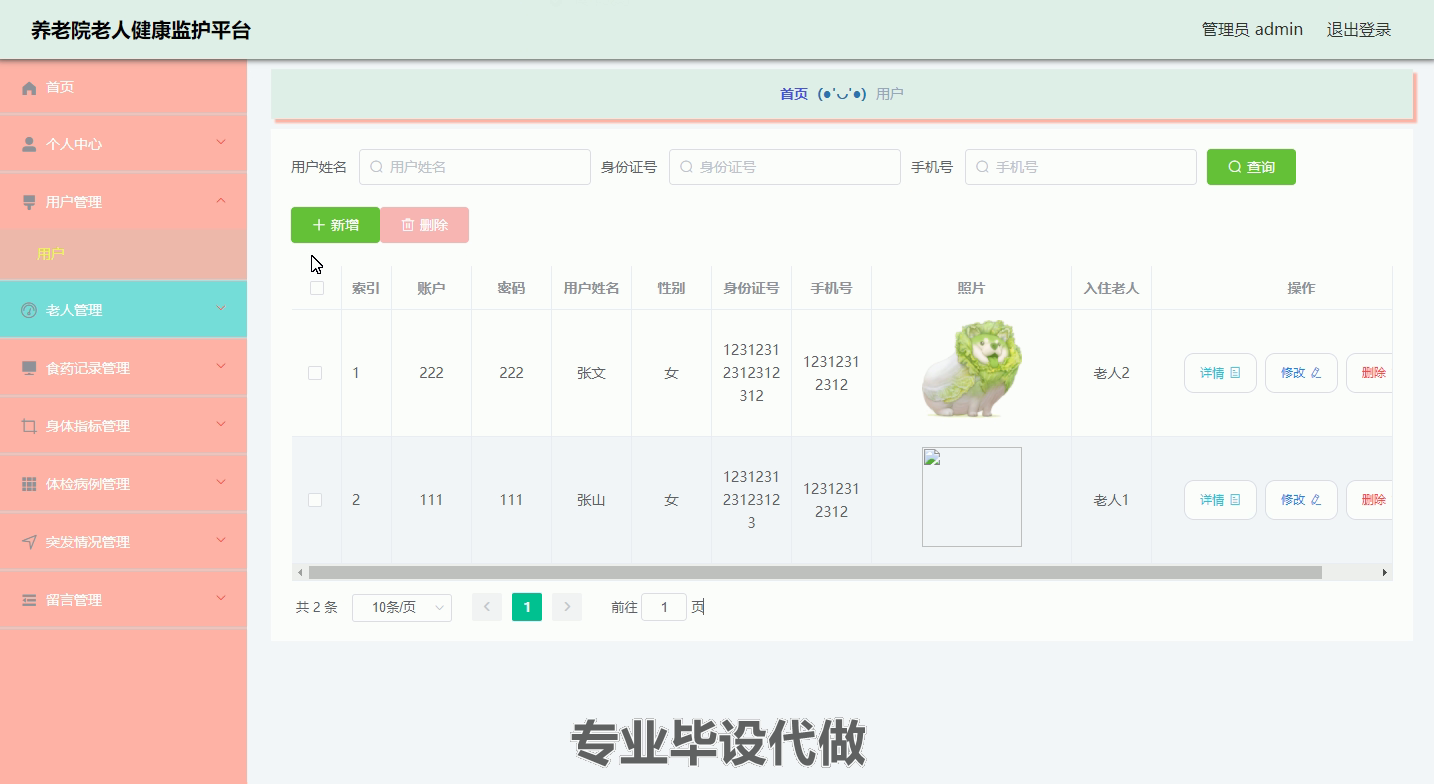The width and height of the screenshot is (1434, 784).
Task: Click the 退出登录 link
Action: [1359, 30]
